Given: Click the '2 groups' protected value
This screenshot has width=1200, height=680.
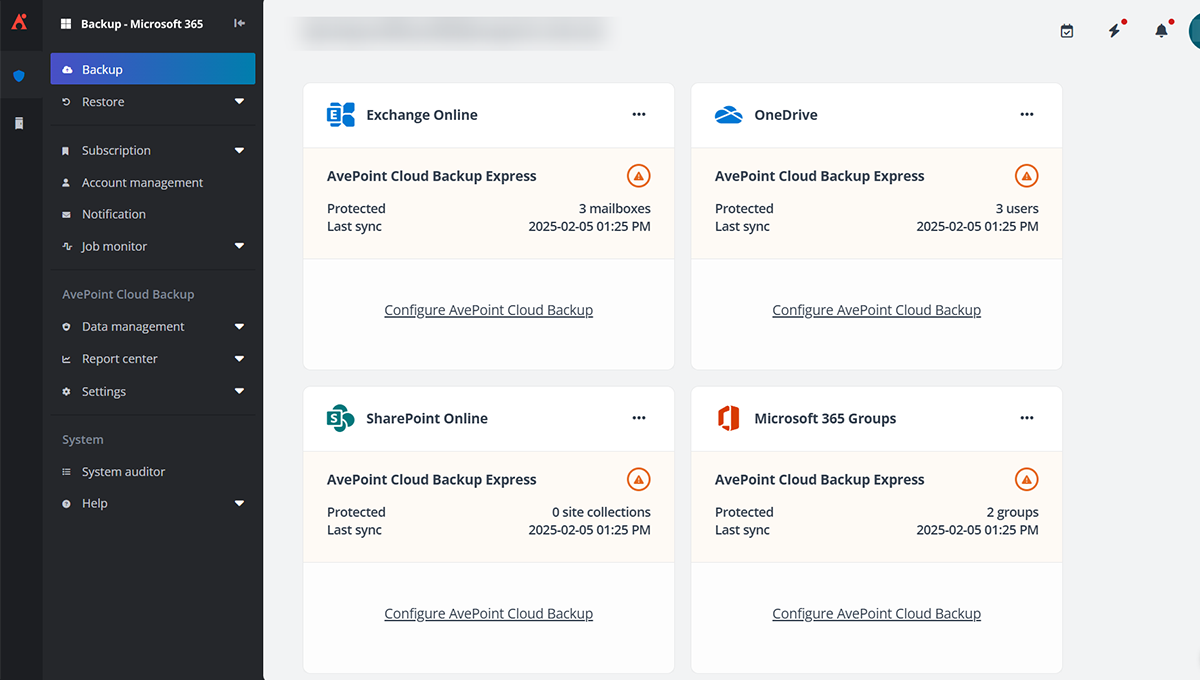Looking at the screenshot, I should tap(1012, 513).
